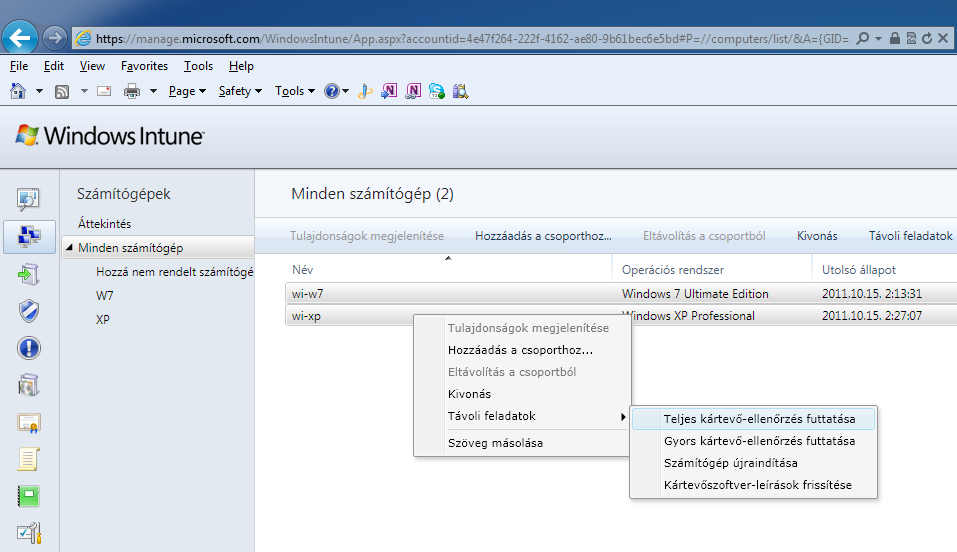957x552 pixels.
Task: Click the first OneNote icon in toolbar
Action: point(389,91)
